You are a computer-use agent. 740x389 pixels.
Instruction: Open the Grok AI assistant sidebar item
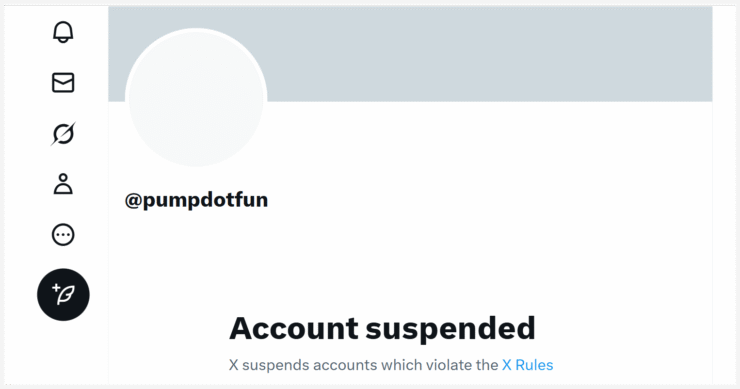tap(63, 134)
